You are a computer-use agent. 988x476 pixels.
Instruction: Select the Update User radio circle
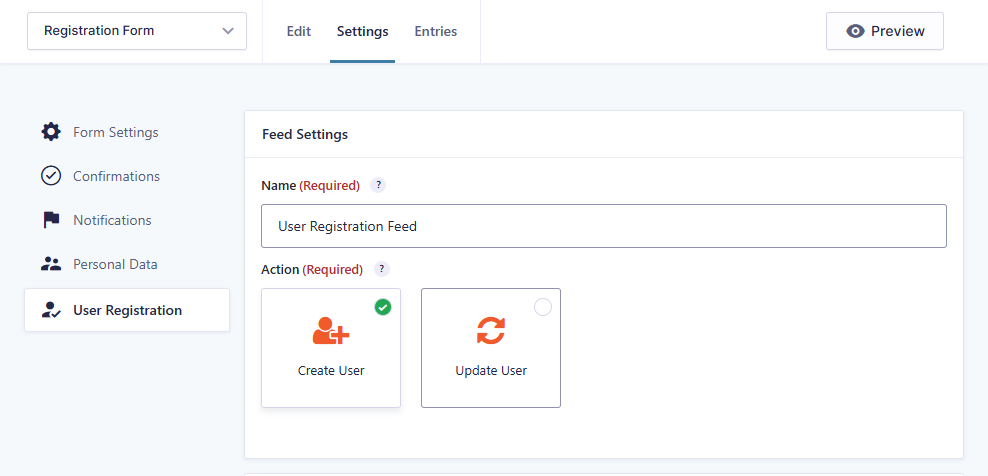[x=543, y=307]
